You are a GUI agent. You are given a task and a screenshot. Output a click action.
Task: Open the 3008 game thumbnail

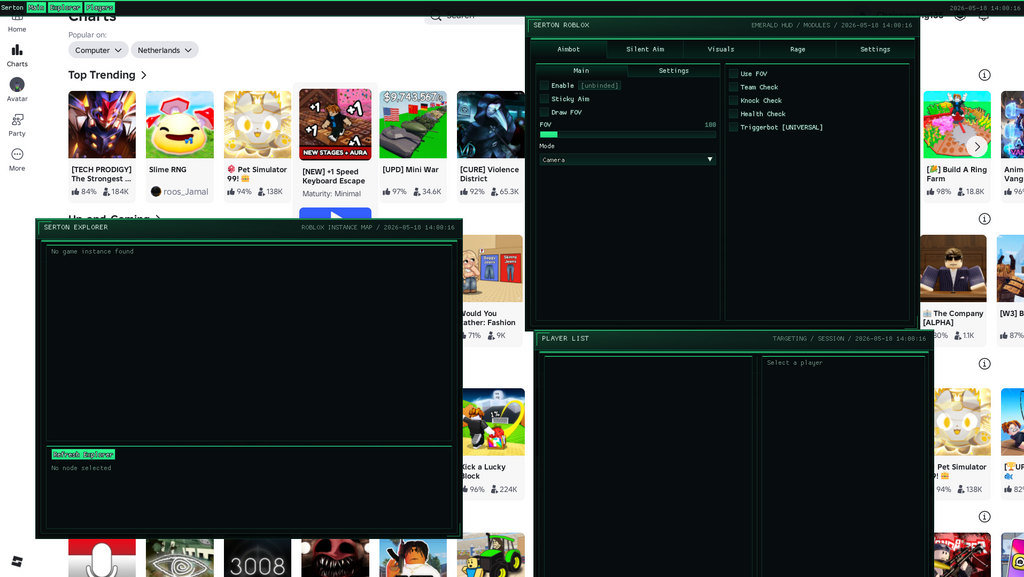pos(257,558)
